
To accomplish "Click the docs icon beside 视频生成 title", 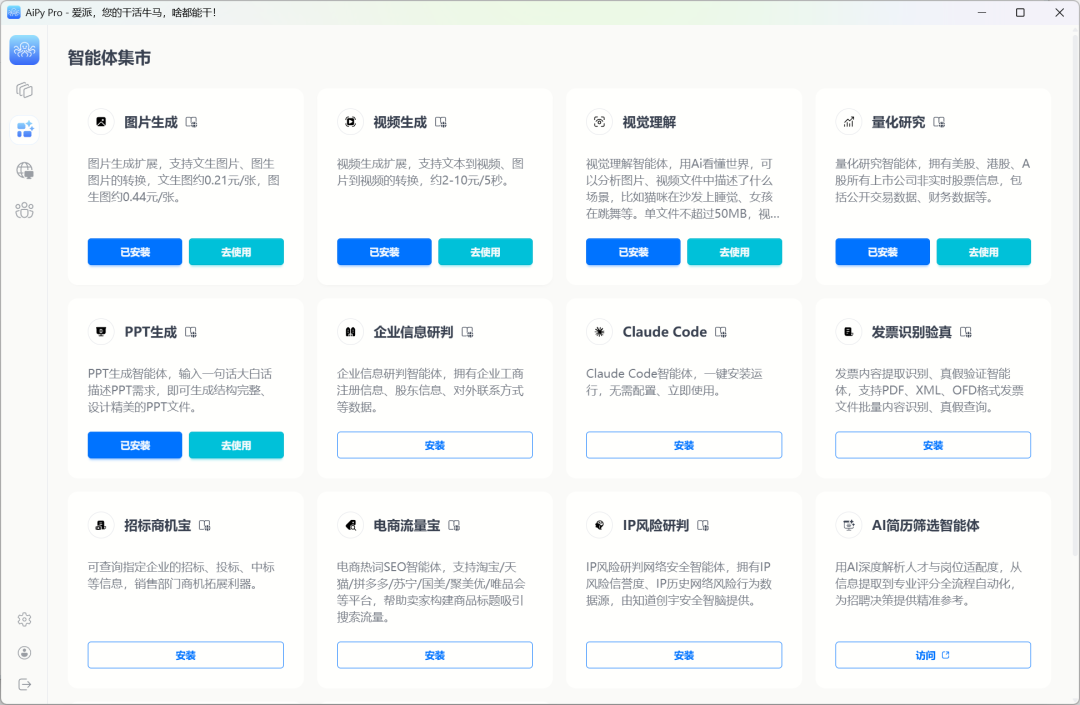I will (441, 122).
